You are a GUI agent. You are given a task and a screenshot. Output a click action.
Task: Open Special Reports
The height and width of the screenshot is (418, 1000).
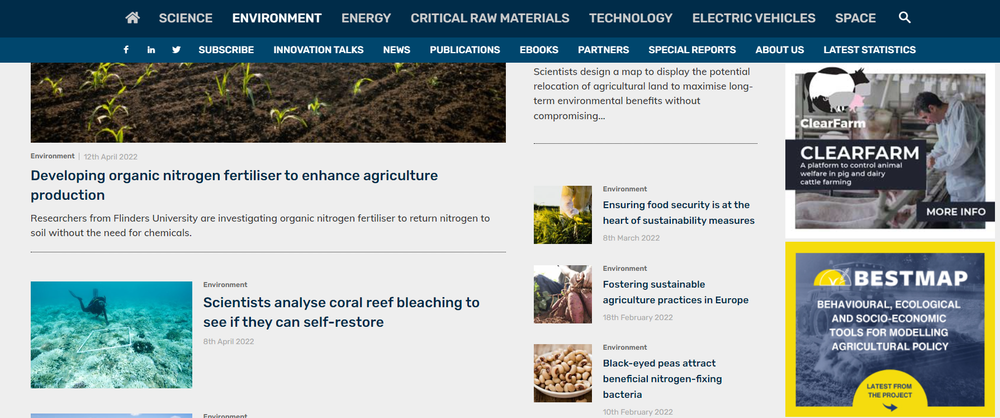pos(692,50)
